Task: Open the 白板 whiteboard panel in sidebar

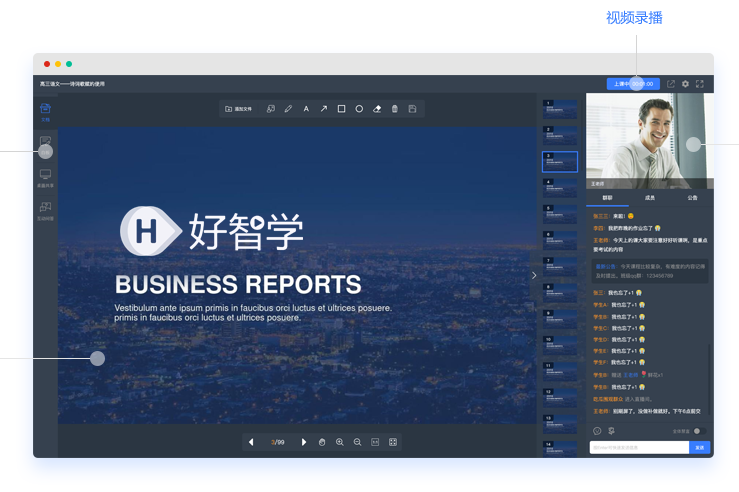Action: 45,146
